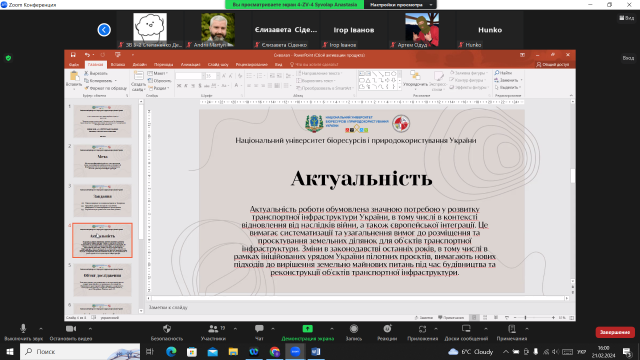Expand the audio options arrow beside microphone
This screenshot has width=640, height=360.
tap(41, 329)
